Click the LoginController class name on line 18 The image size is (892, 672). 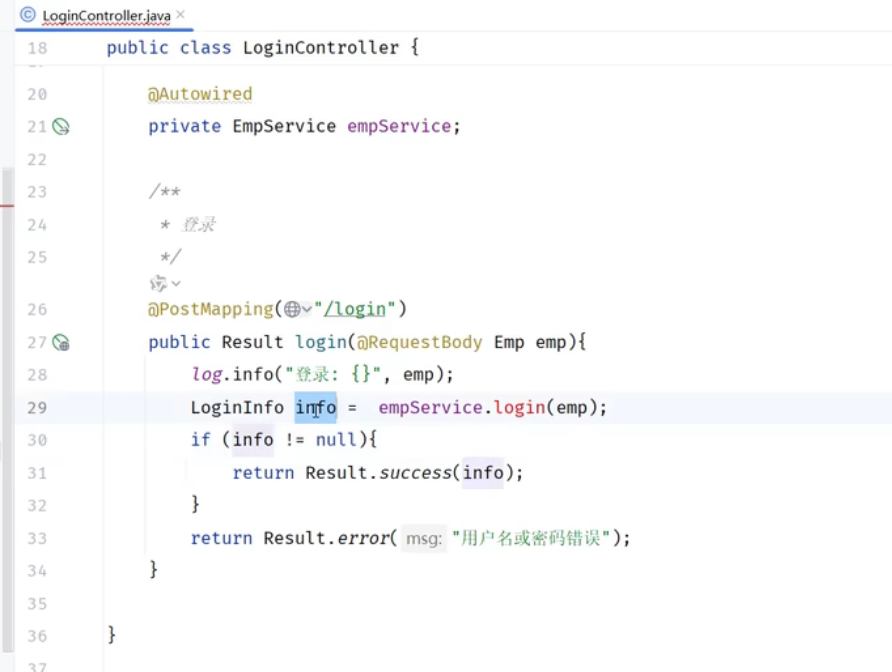pos(320,48)
